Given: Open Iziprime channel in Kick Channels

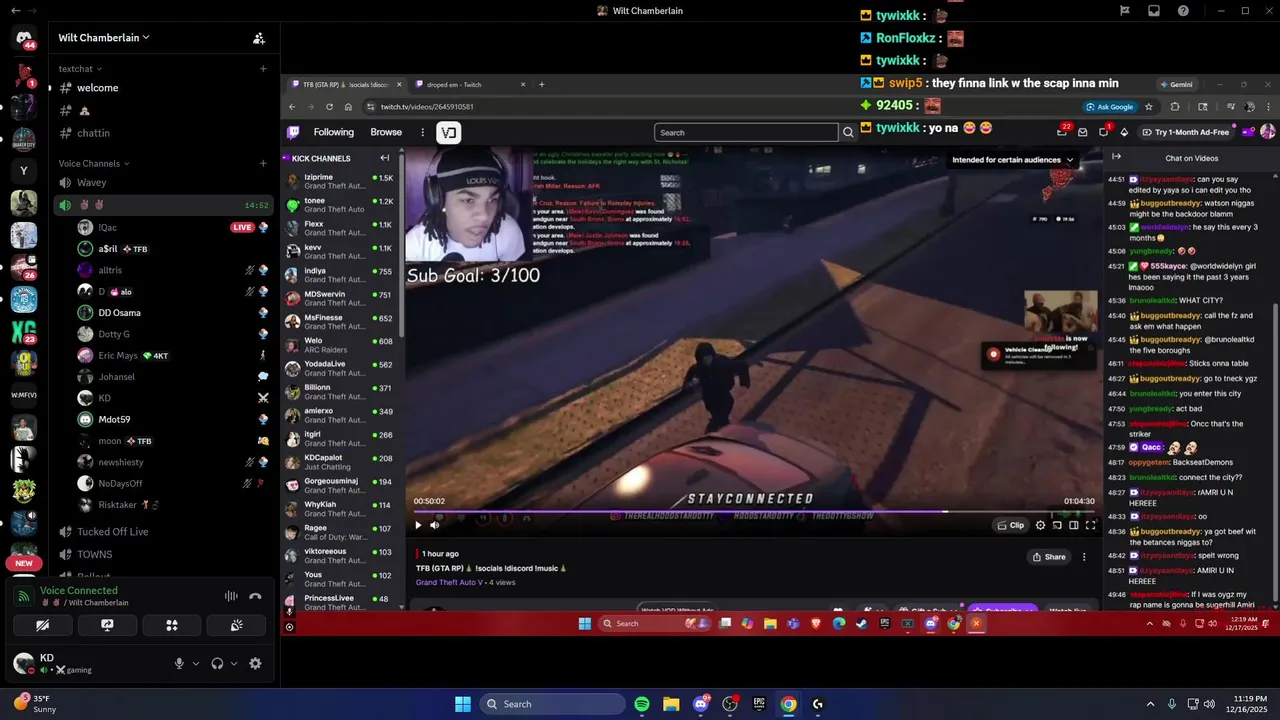Looking at the screenshot, I should [342, 182].
